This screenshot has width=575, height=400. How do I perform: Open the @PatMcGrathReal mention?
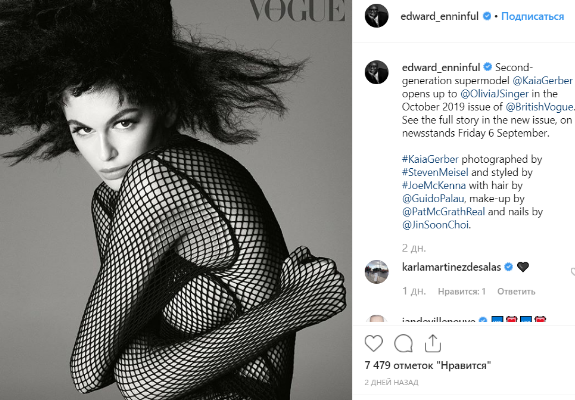(443, 212)
